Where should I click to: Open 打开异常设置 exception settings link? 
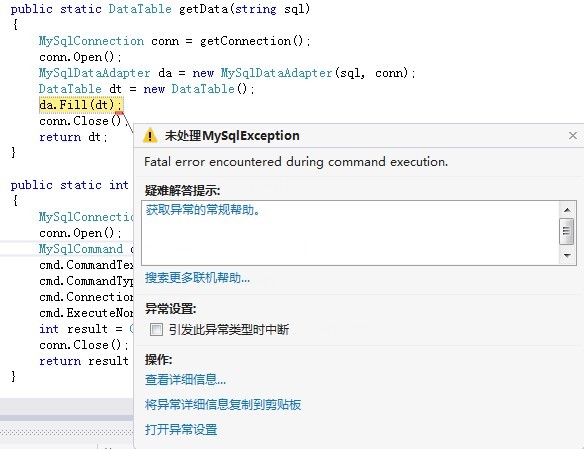[181, 429]
